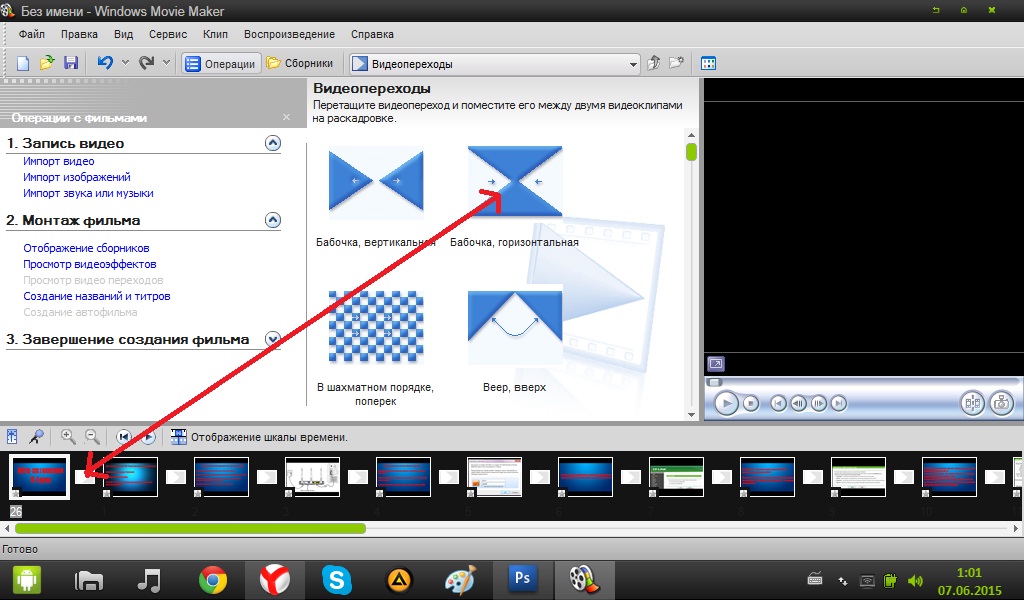Viewport: 1024px width, 600px height.
Task: Select the router image clip on the storyboard
Action: (x=312, y=477)
